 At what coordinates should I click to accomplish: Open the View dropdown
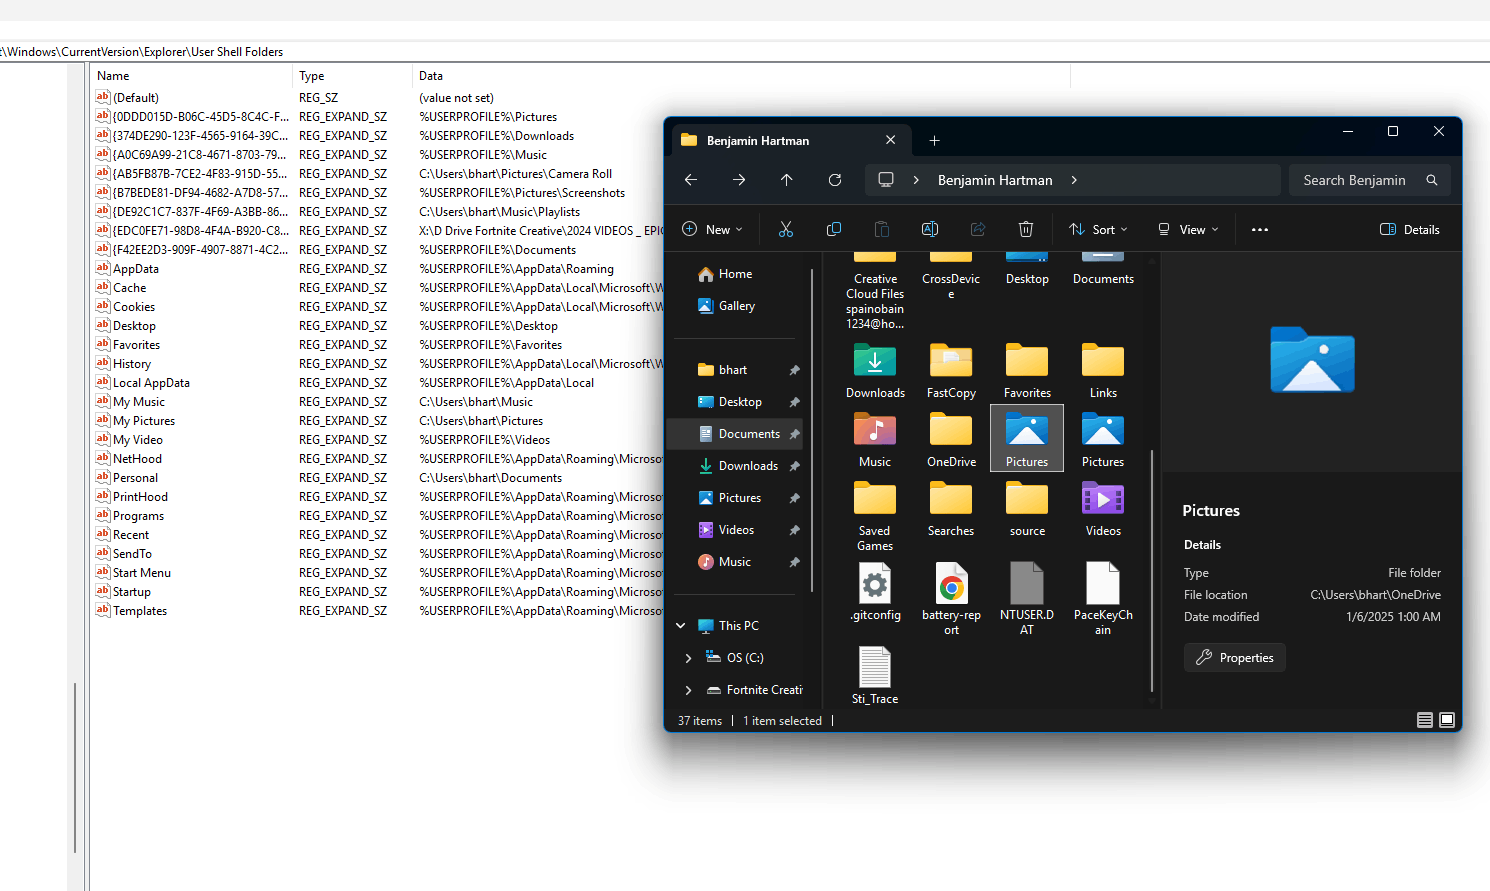(x=1188, y=229)
